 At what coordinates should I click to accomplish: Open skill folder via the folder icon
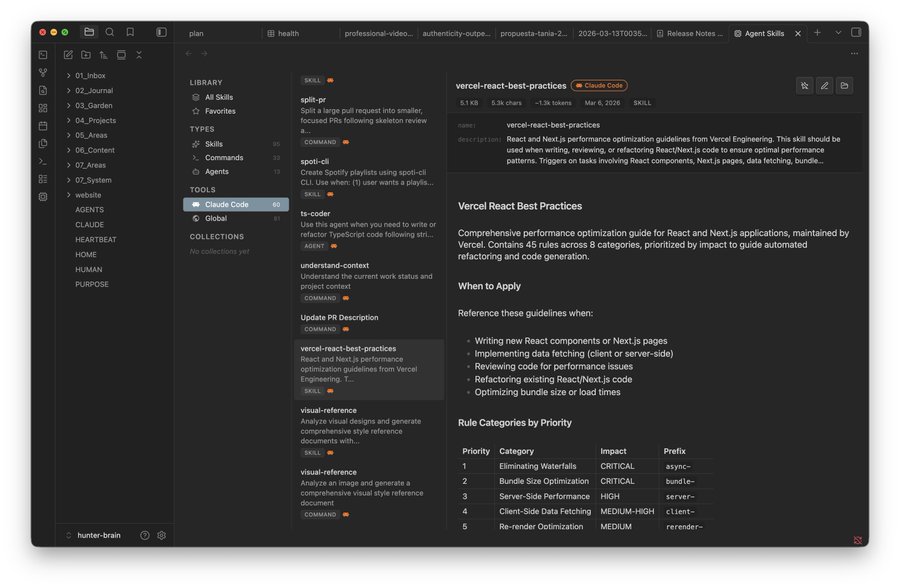pyautogui.click(x=843, y=86)
